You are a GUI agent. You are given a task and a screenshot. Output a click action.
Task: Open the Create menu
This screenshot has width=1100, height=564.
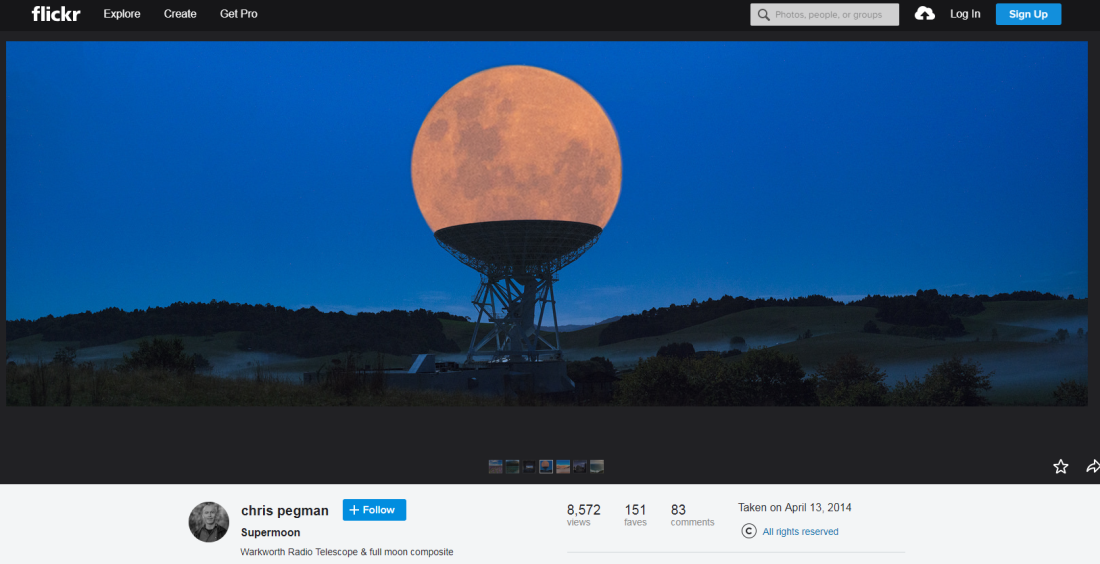tap(180, 14)
